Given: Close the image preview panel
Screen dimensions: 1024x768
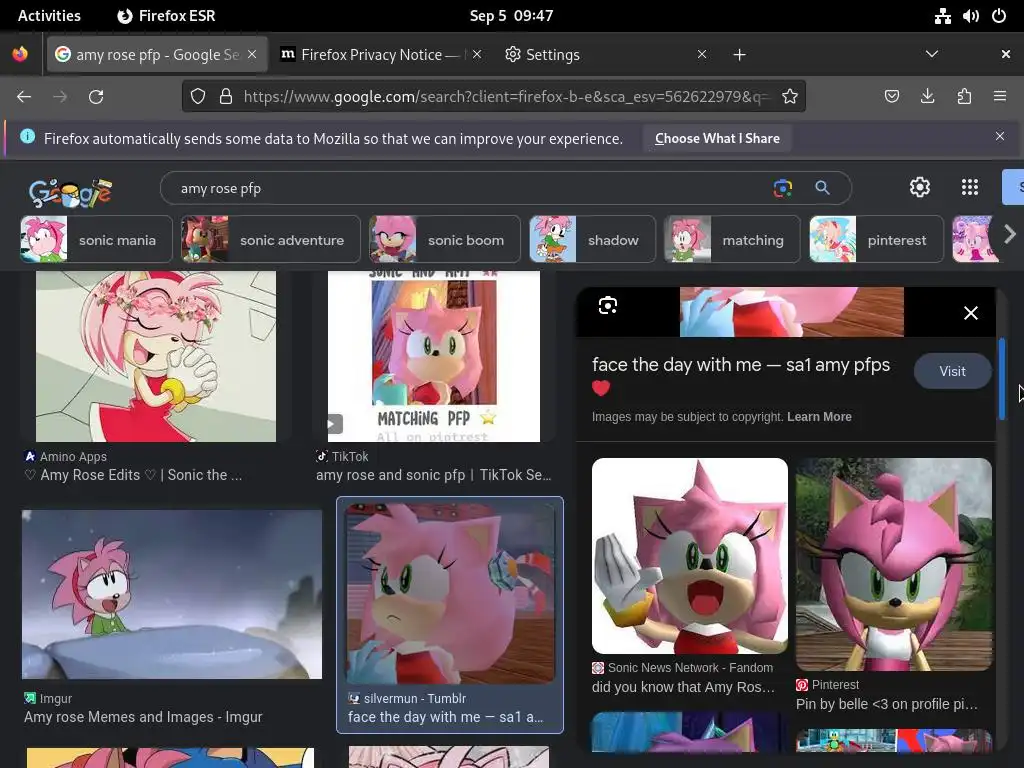Looking at the screenshot, I should point(971,313).
